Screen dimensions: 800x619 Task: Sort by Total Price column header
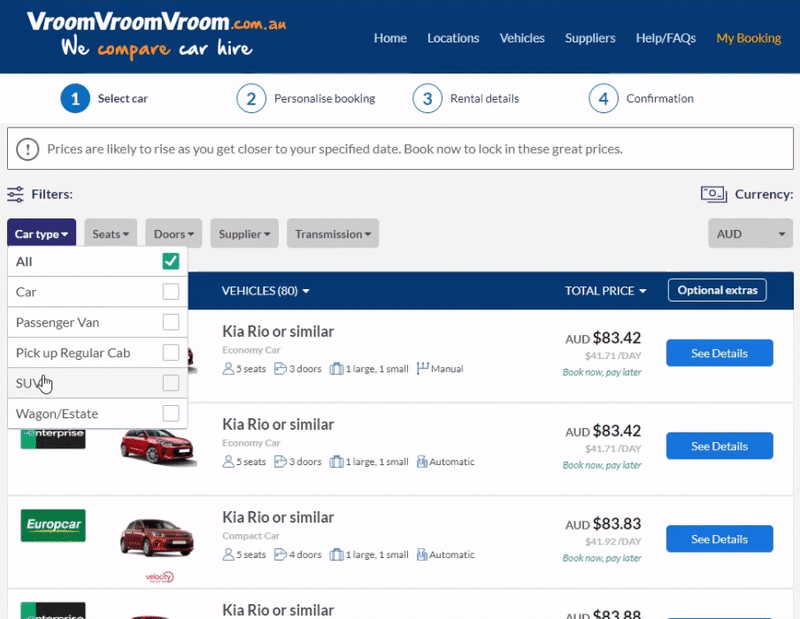[x=605, y=291]
